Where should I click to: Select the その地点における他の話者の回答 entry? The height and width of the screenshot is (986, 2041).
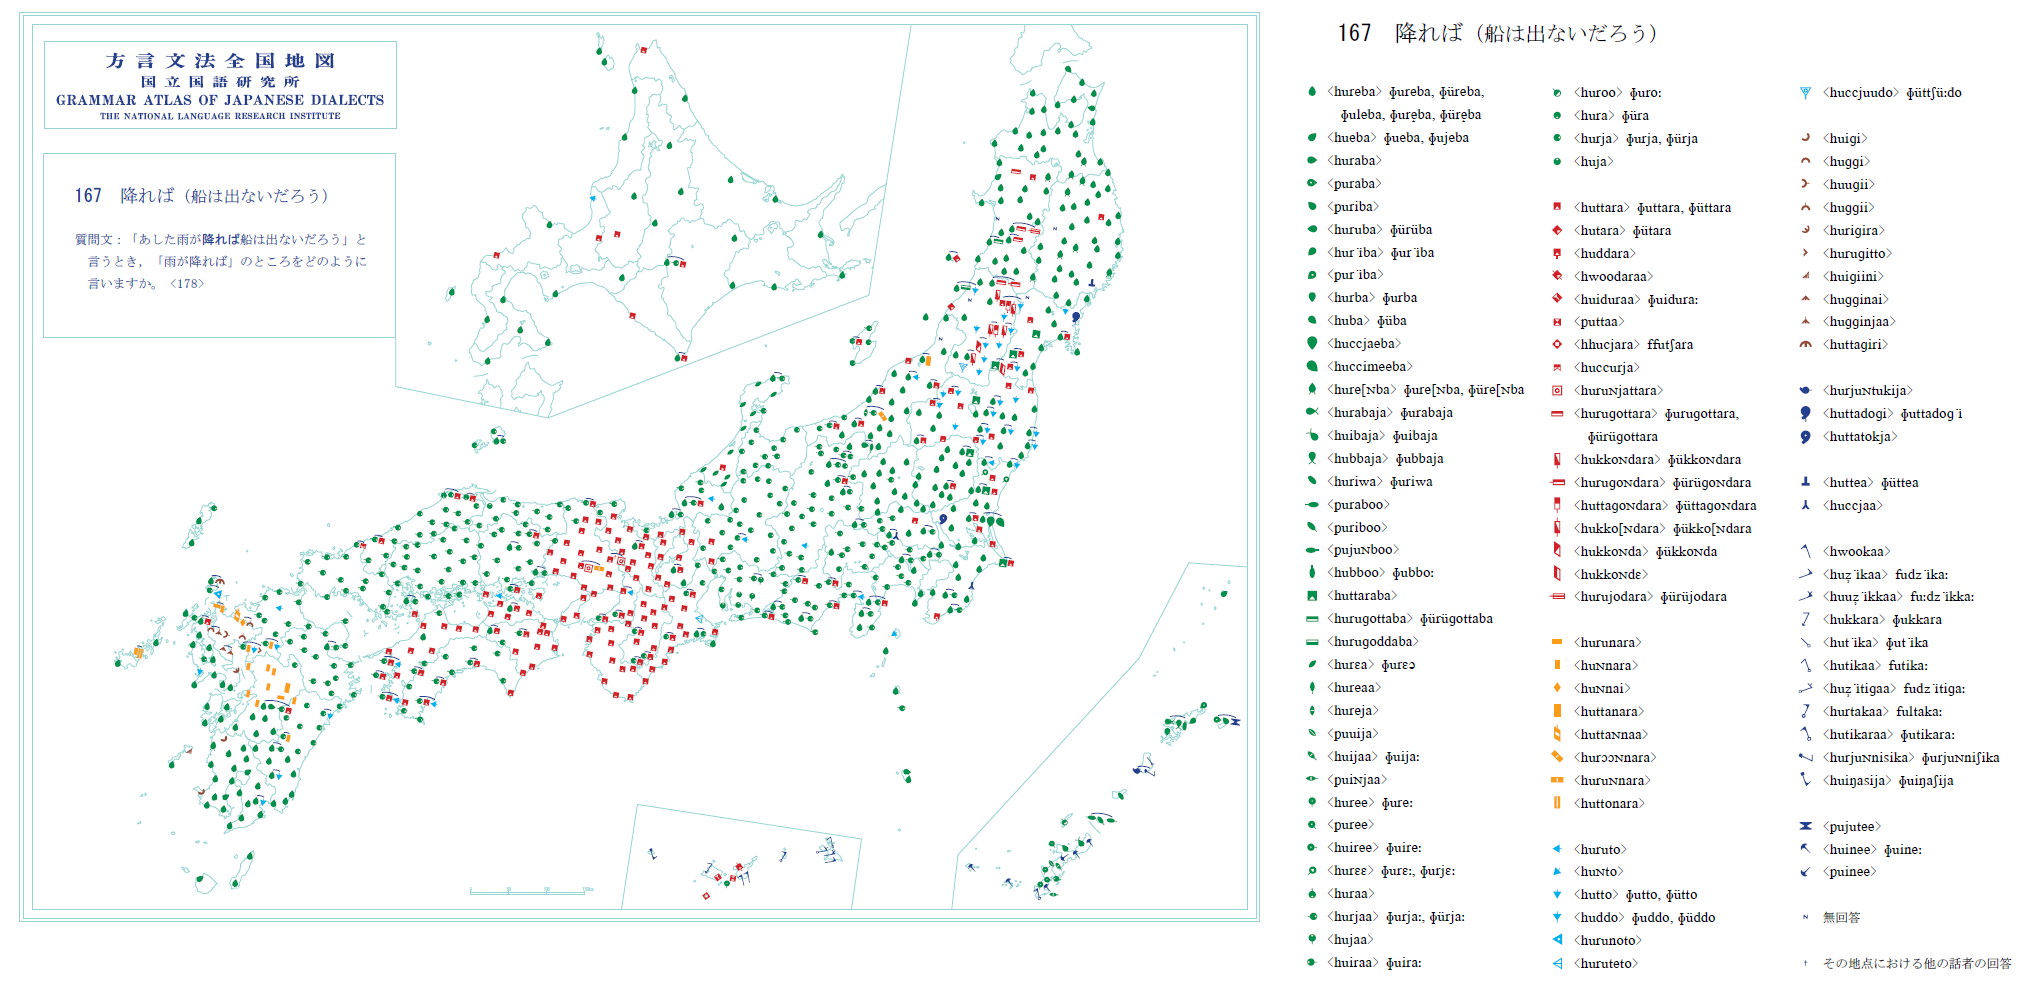coord(1916,963)
